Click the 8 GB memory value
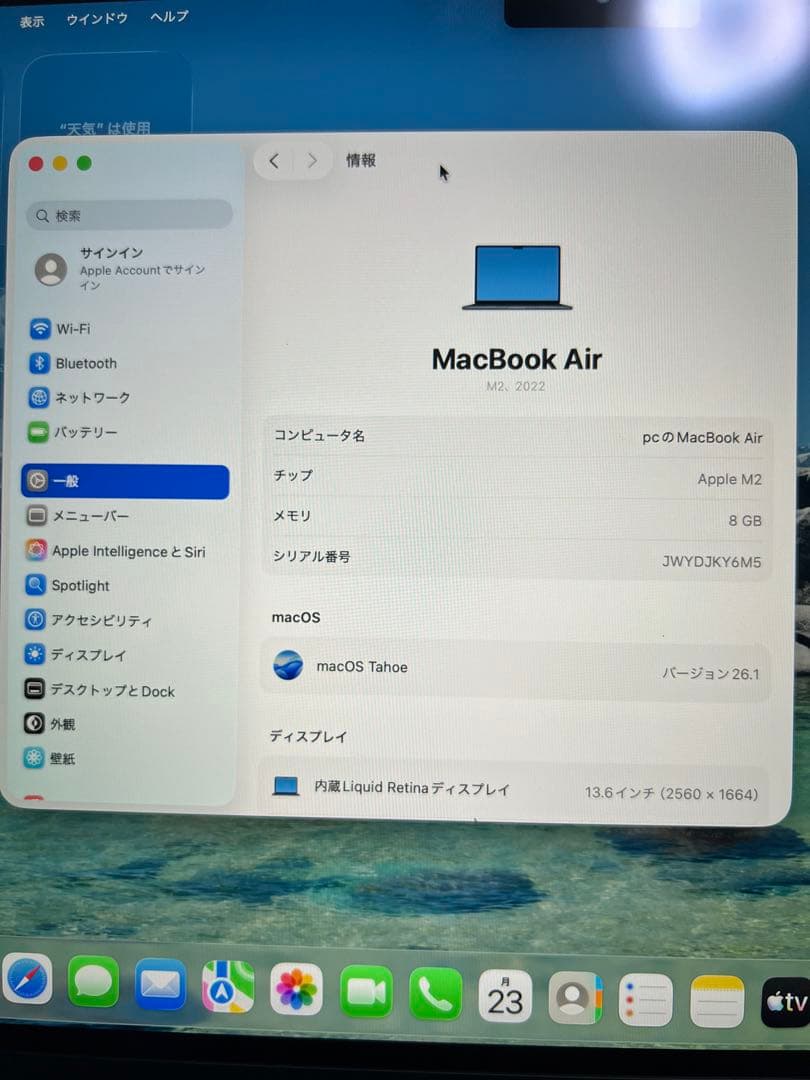The height and width of the screenshot is (1080, 810). click(x=745, y=521)
